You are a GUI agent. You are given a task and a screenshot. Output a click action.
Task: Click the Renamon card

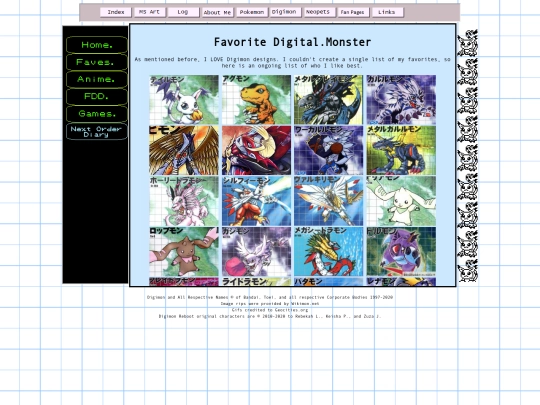pos(401,281)
